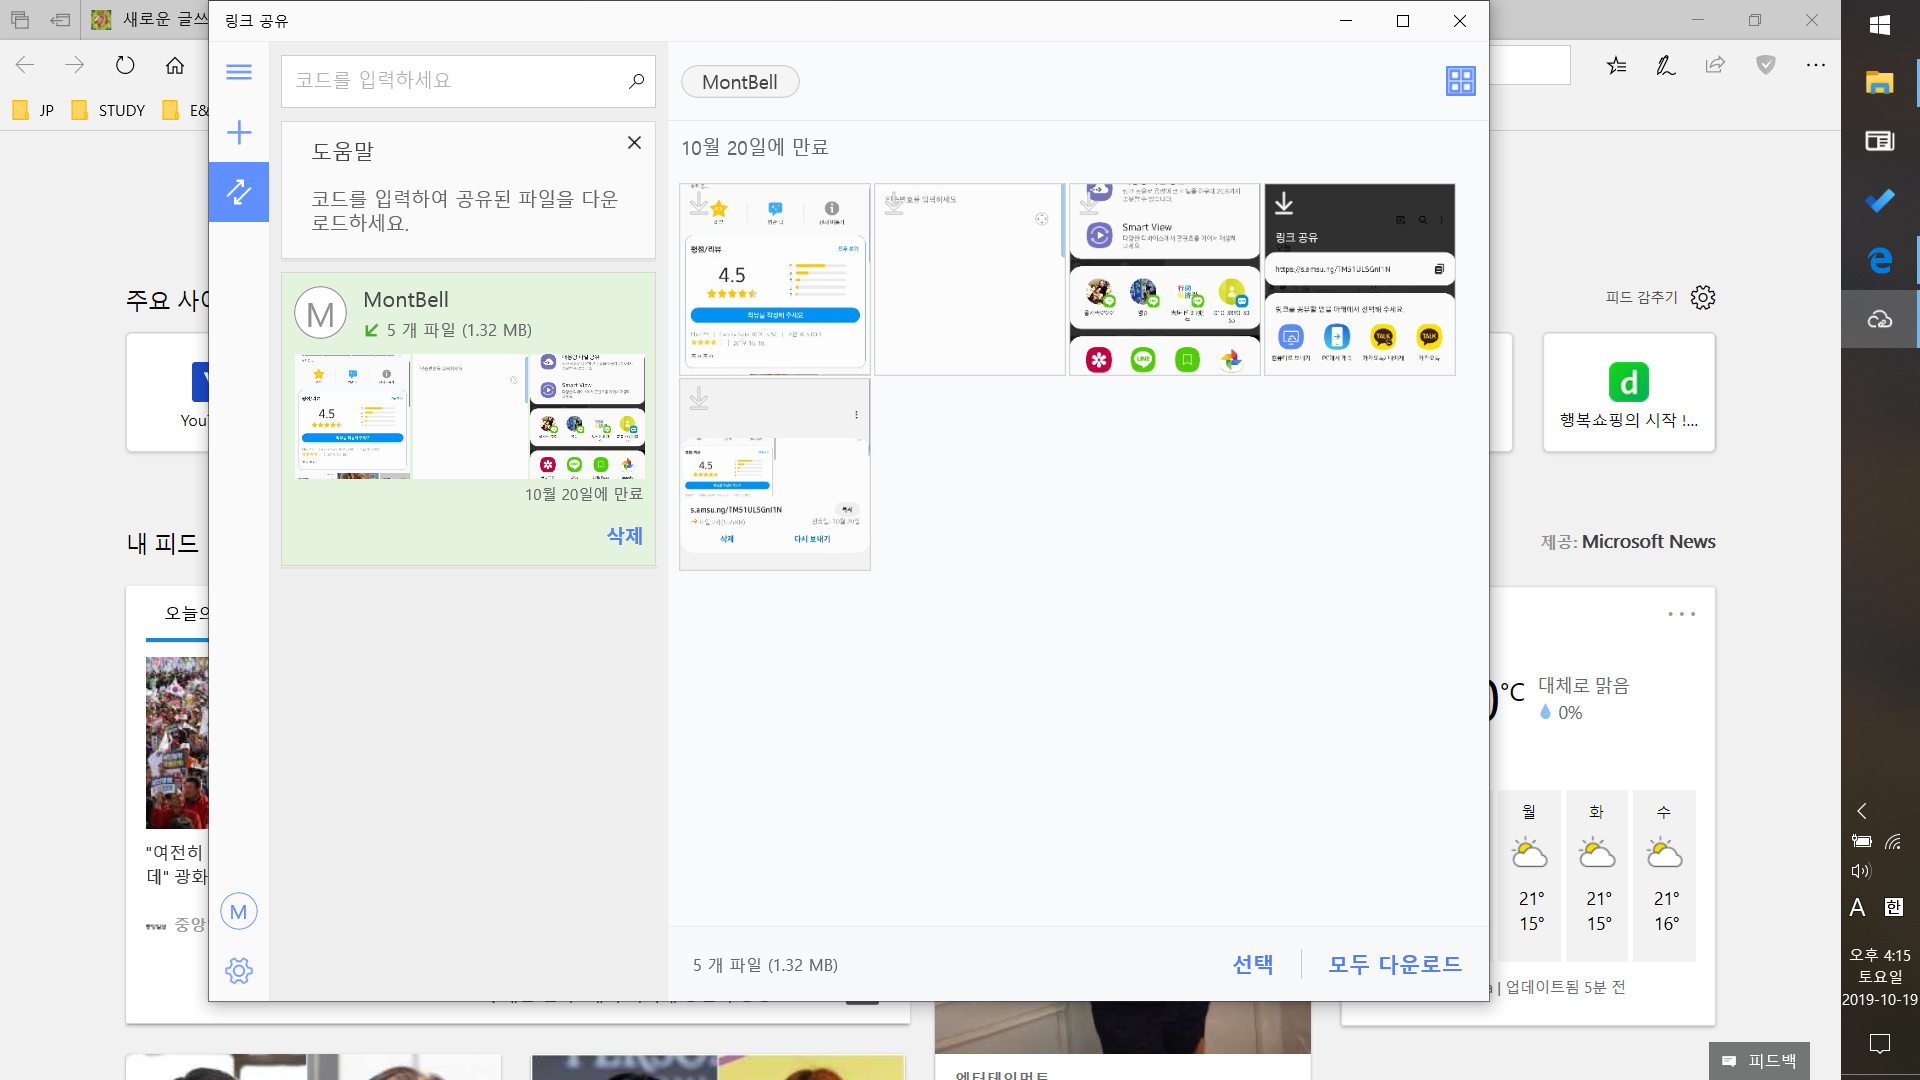The image size is (1920, 1080).
Task: Open the M profile account icon
Action: [x=238, y=912]
